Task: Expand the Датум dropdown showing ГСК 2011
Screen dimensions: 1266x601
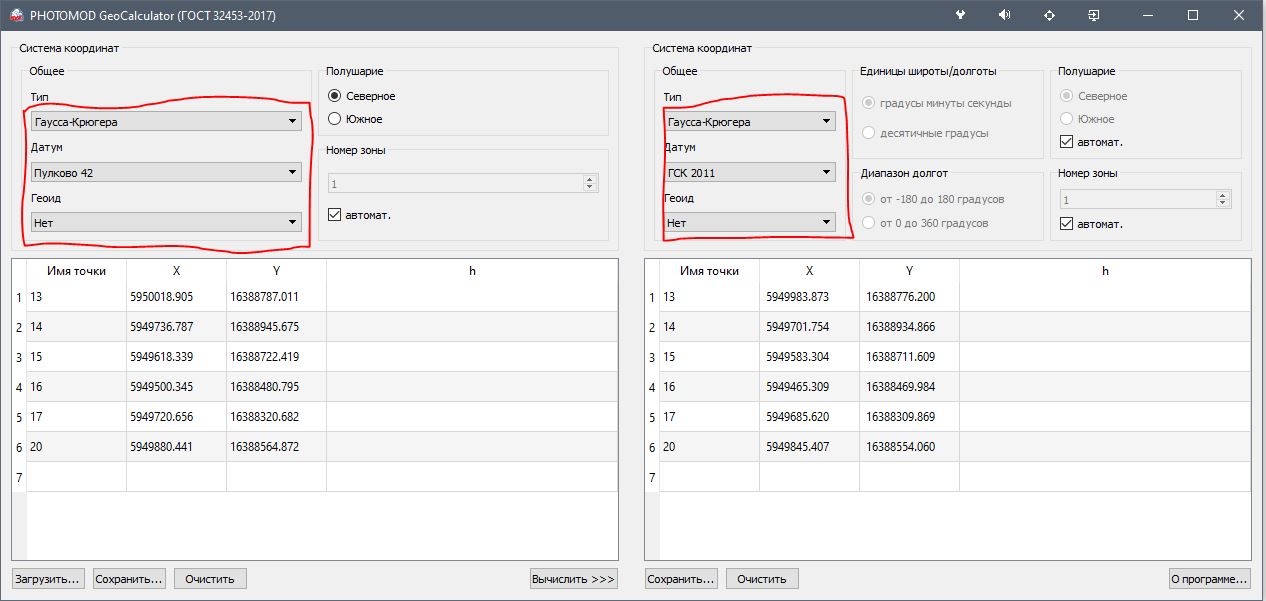Action: [x=749, y=172]
